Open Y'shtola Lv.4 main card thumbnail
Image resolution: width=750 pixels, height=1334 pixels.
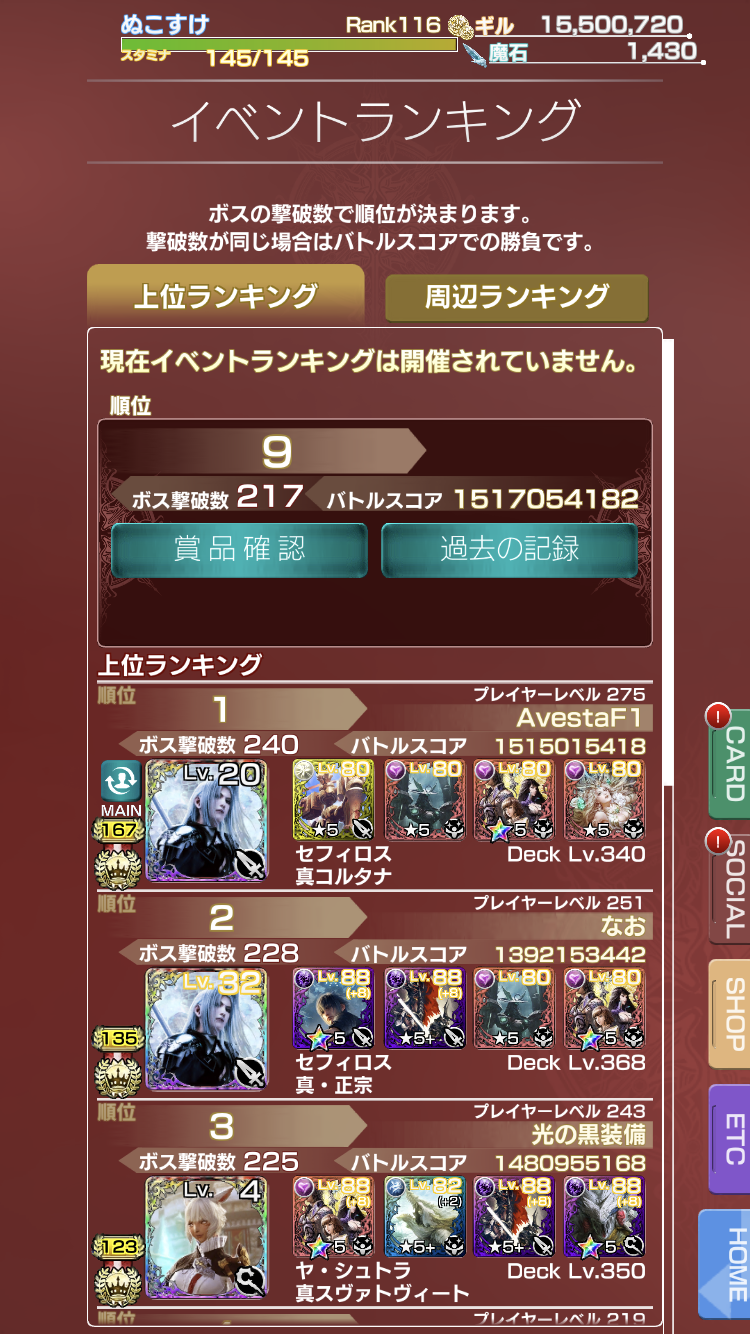tap(206, 1237)
